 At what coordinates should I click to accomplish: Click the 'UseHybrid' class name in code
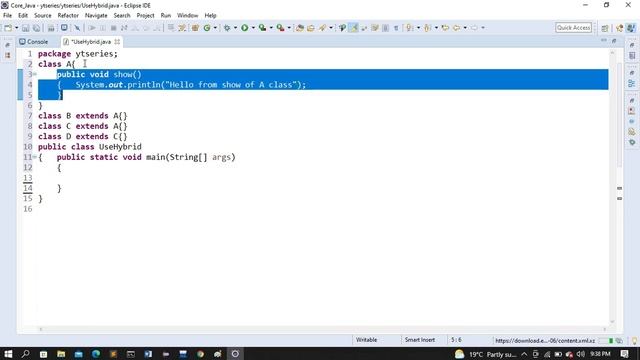(120, 147)
